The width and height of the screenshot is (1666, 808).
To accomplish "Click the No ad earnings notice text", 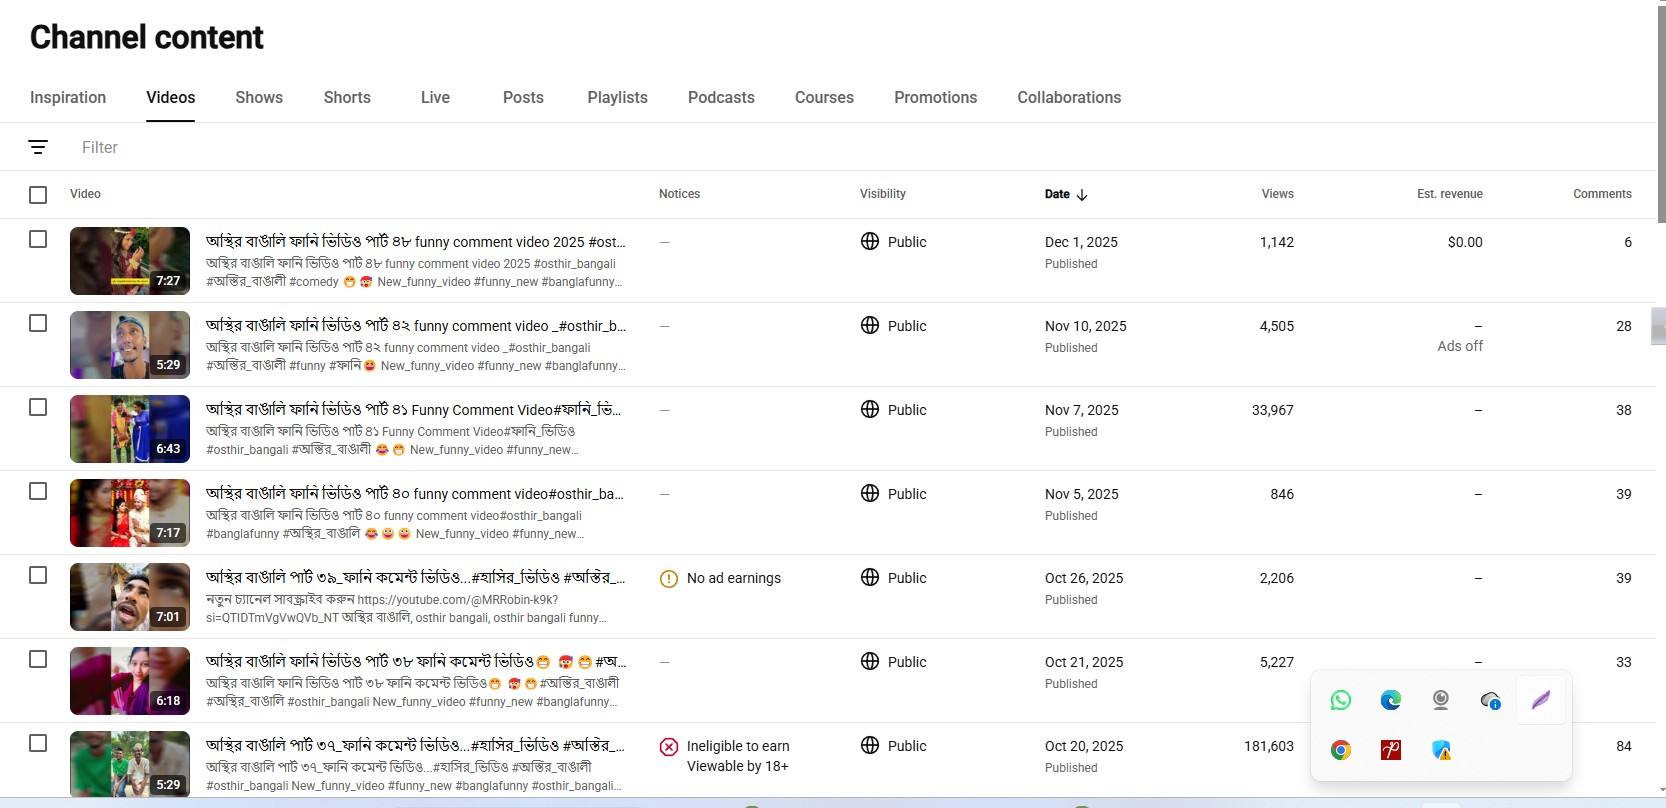I will (x=734, y=578).
